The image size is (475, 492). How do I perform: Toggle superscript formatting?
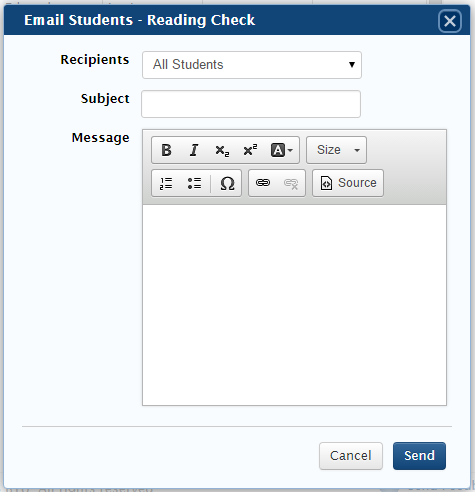(250, 150)
